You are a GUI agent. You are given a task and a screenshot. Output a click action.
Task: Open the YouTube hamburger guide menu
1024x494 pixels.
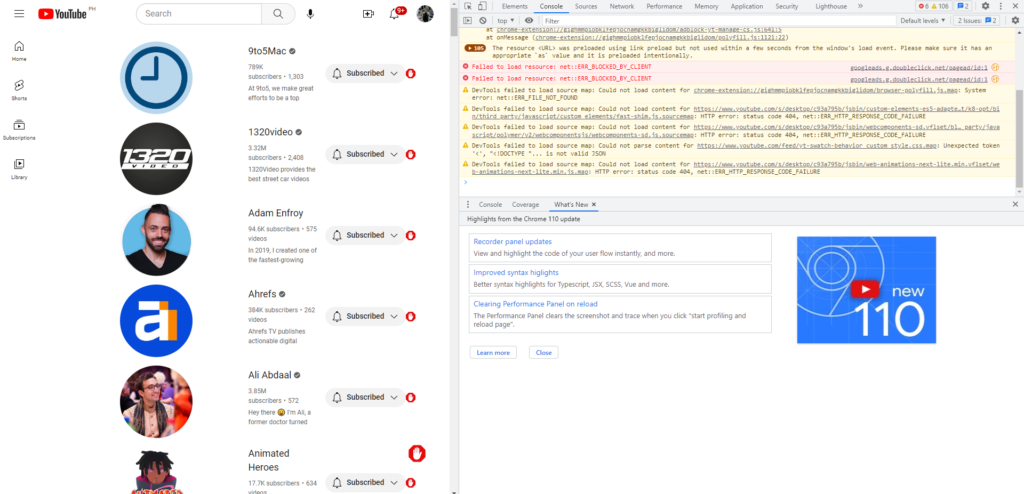(x=19, y=14)
